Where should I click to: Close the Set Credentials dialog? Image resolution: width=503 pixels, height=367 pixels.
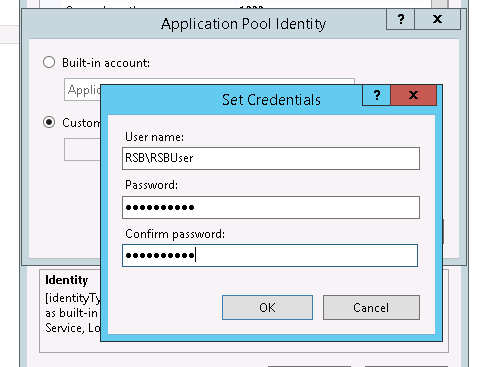413,95
